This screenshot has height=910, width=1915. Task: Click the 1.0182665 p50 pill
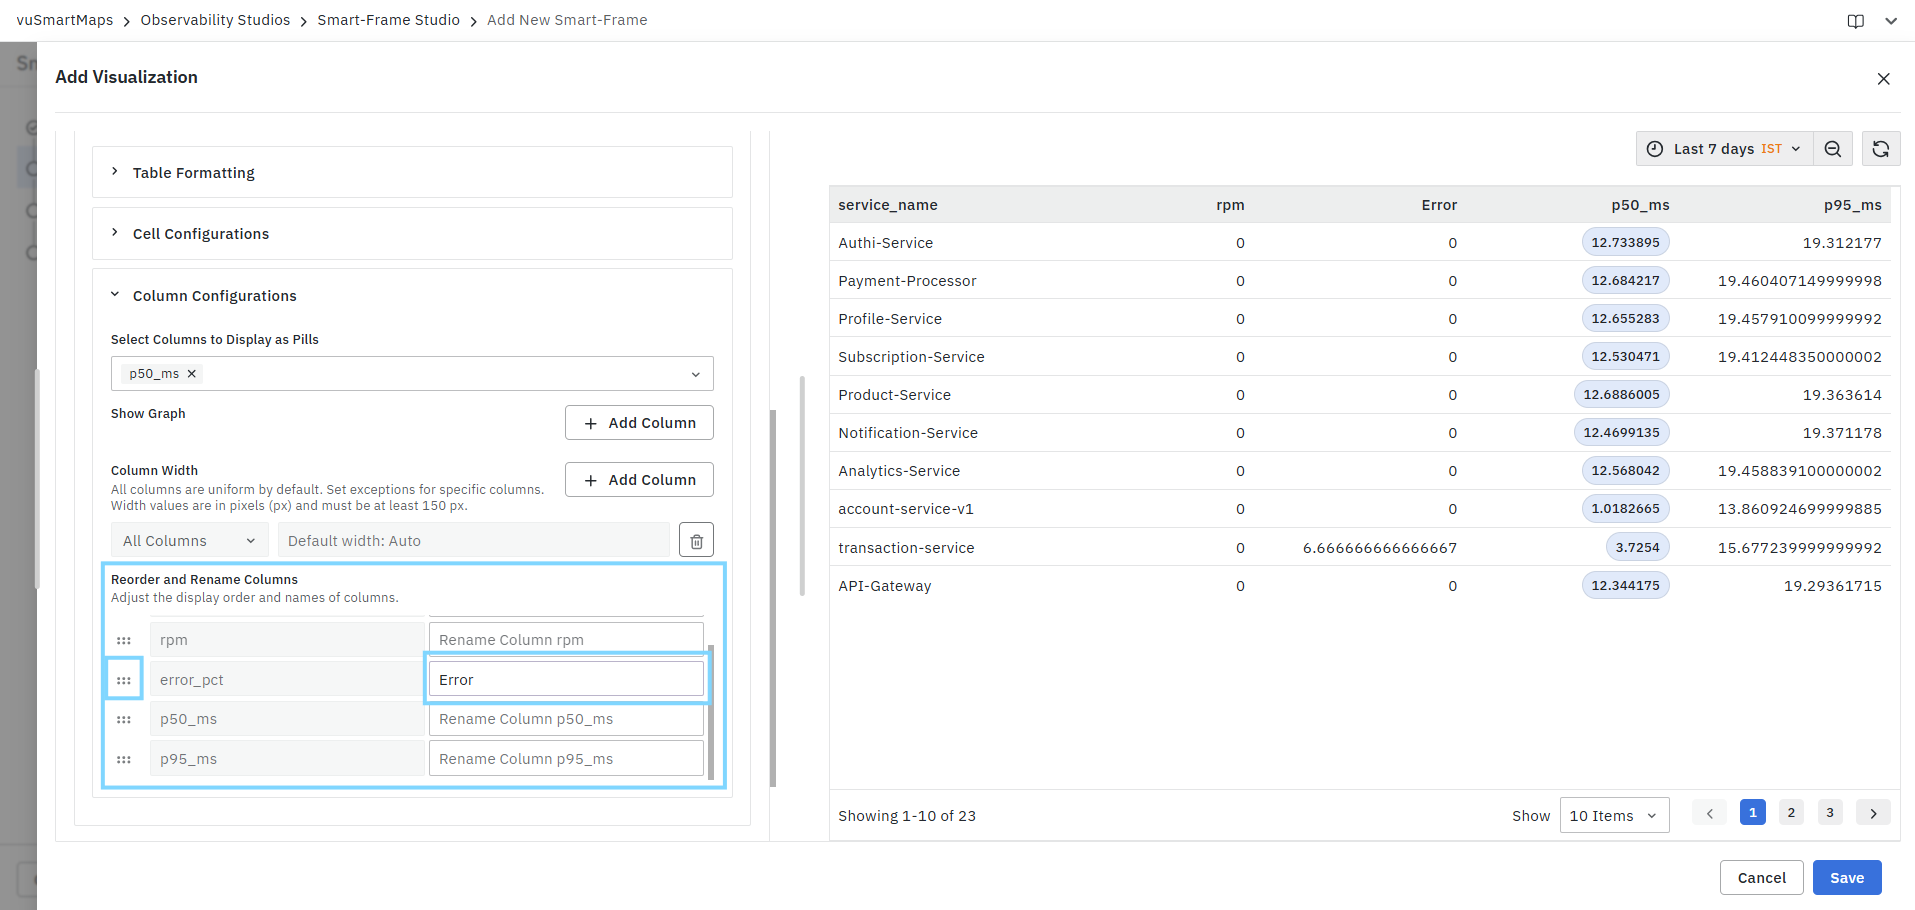pyautogui.click(x=1625, y=508)
